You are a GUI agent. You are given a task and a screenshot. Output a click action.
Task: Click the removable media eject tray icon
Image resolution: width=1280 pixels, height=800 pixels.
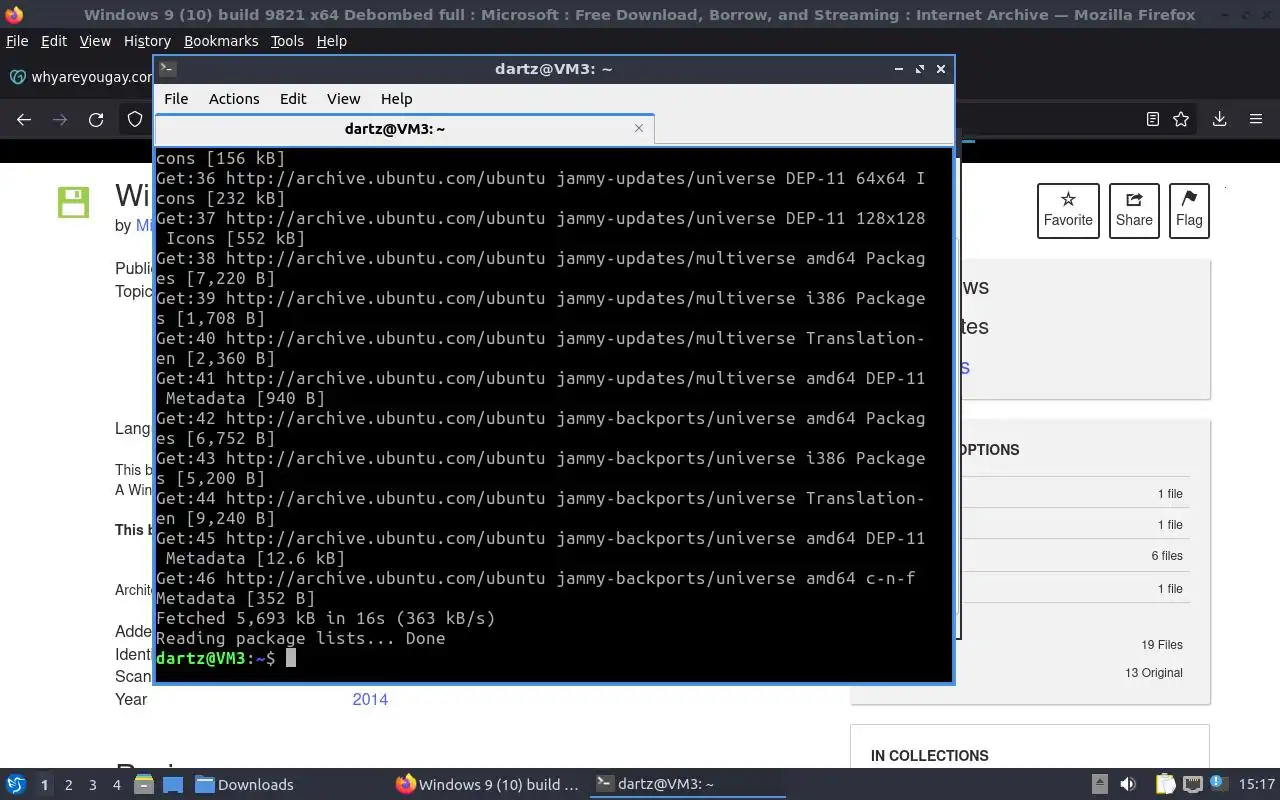(x=1099, y=785)
